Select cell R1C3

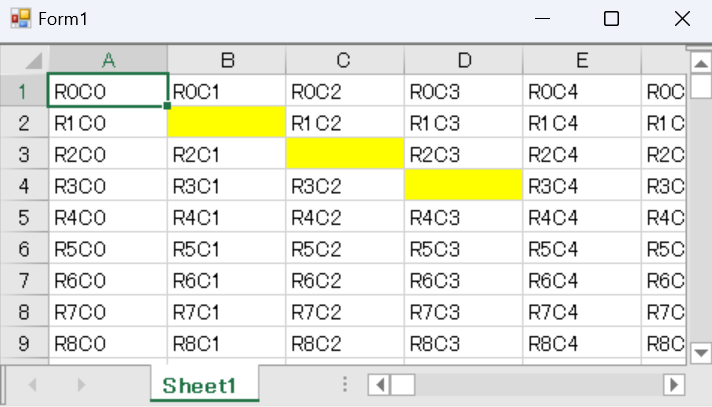pyautogui.click(x=464, y=123)
